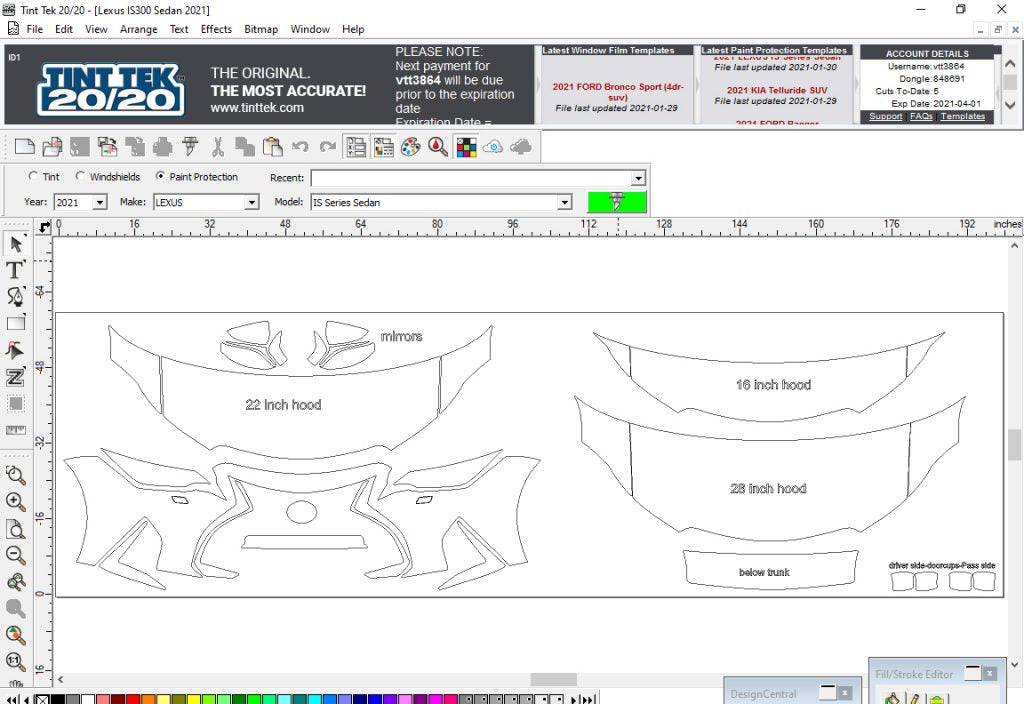Open the 2021 FORD Bronco Sport template
This screenshot has height=704, width=1024.
tap(618, 91)
